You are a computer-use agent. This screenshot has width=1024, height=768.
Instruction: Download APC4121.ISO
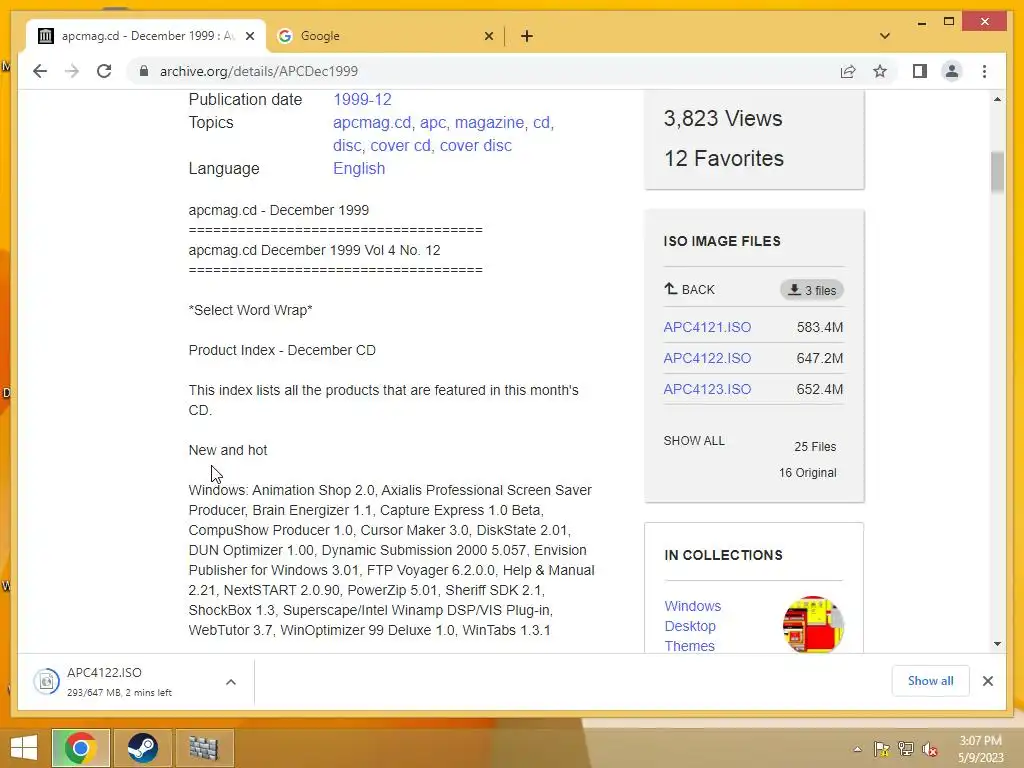click(x=707, y=327)
